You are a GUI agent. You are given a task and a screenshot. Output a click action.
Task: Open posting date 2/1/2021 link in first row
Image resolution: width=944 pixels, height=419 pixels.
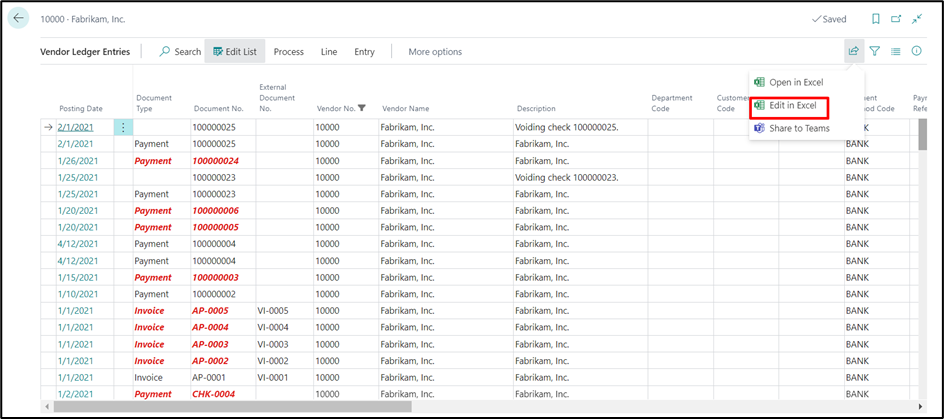pyautogui.click(x=76, y=128)
